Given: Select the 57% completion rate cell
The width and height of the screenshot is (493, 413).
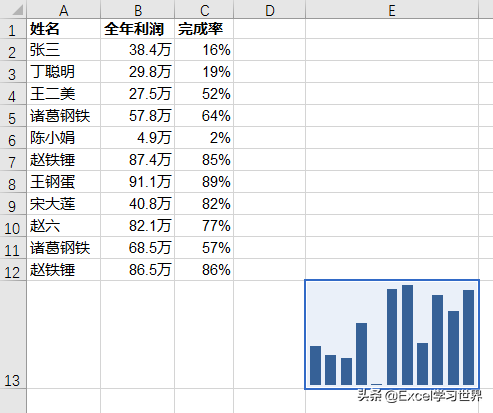Looking at the screenshot, I should coord(204,248).
